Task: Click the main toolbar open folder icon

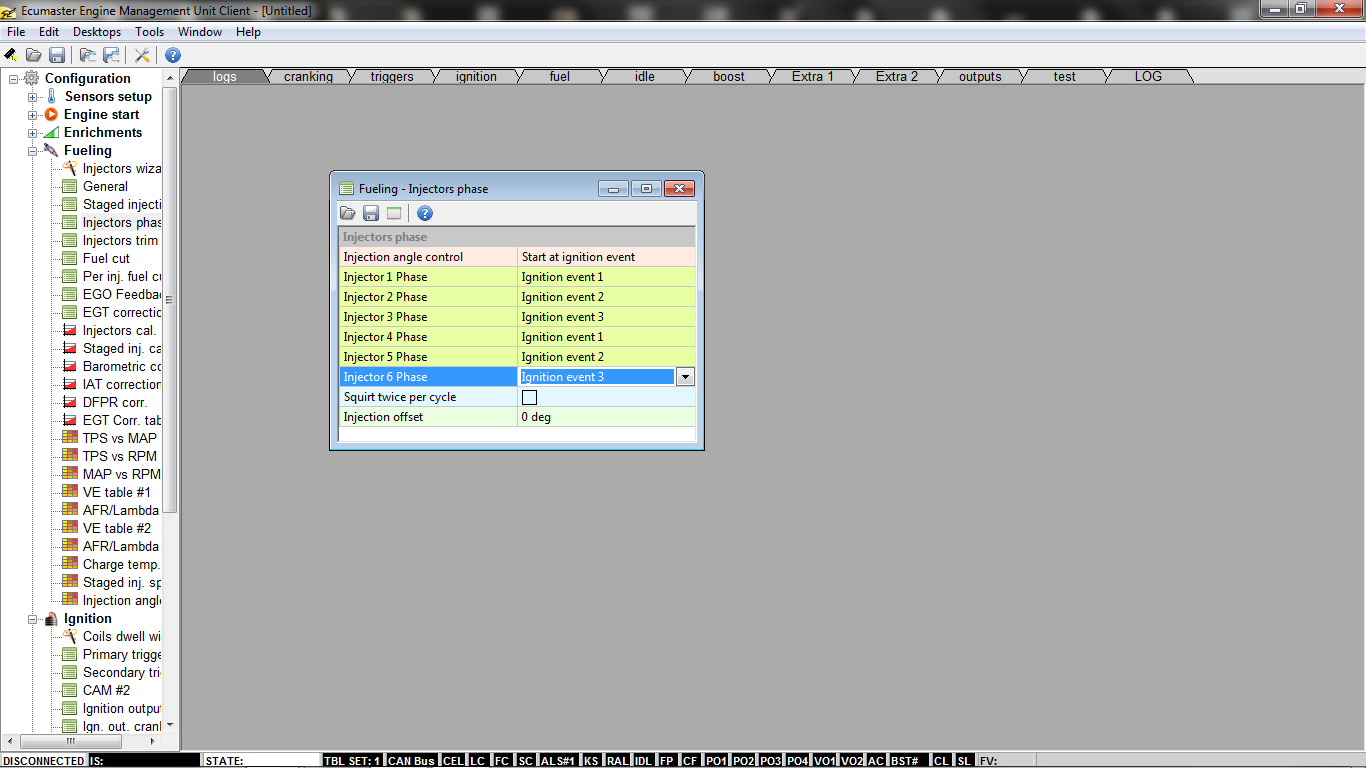Action: point(33,55)
